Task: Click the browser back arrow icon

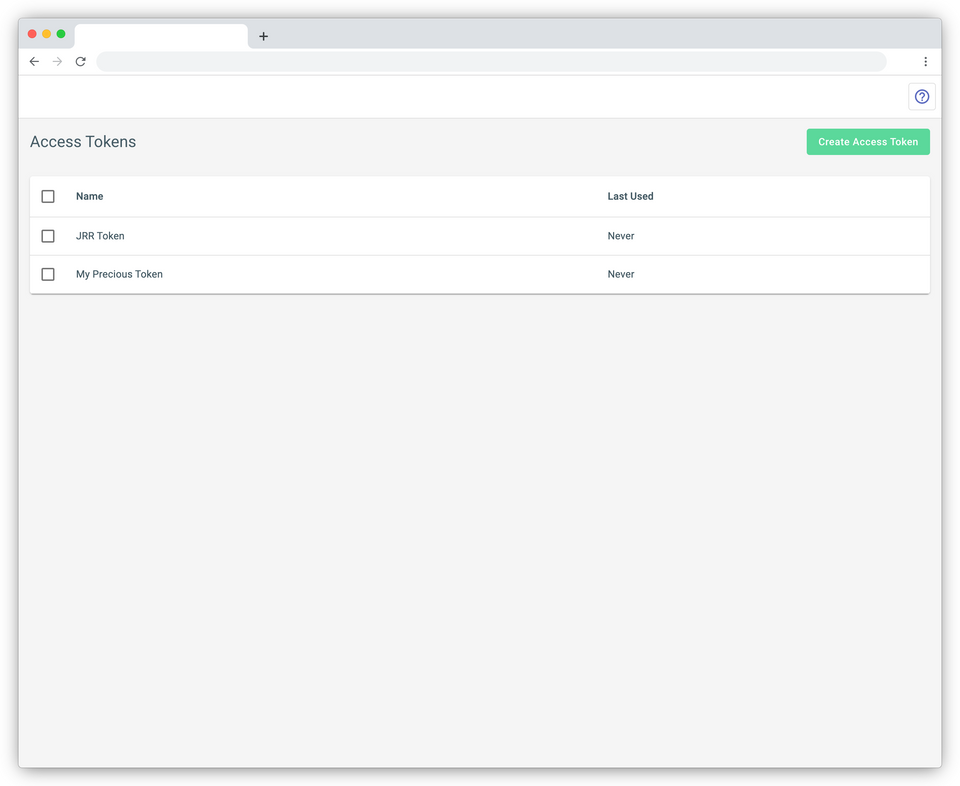Action: [x=34, y=61]
